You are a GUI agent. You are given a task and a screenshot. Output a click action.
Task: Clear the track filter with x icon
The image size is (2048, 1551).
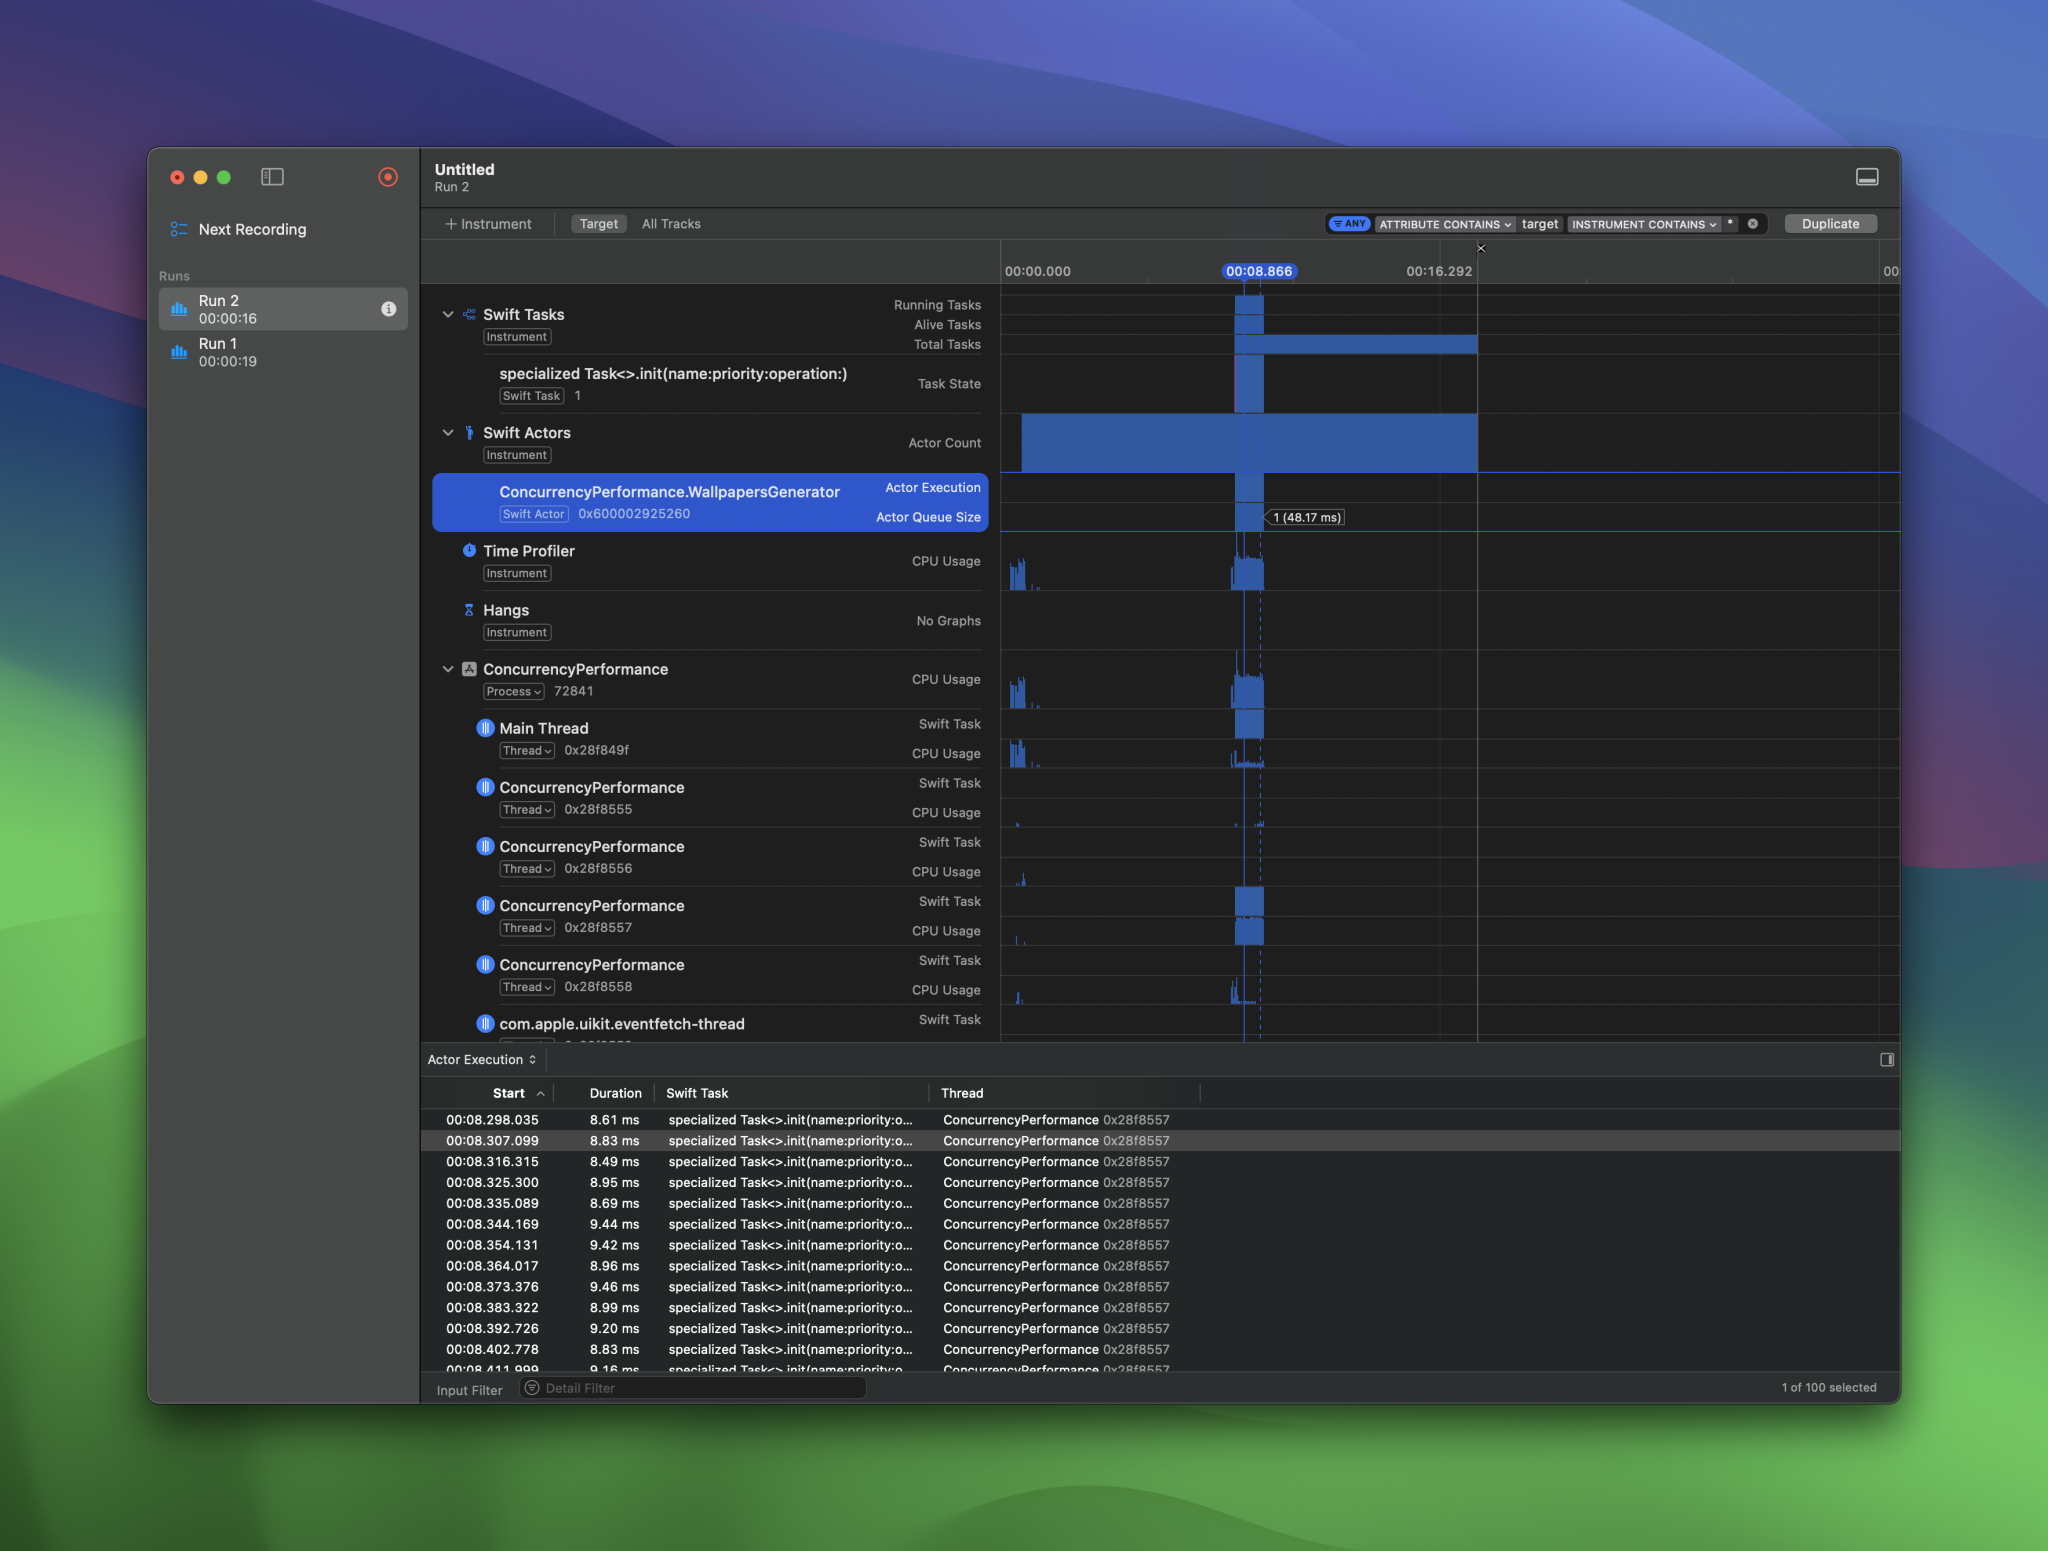[x=1753, y=224]
